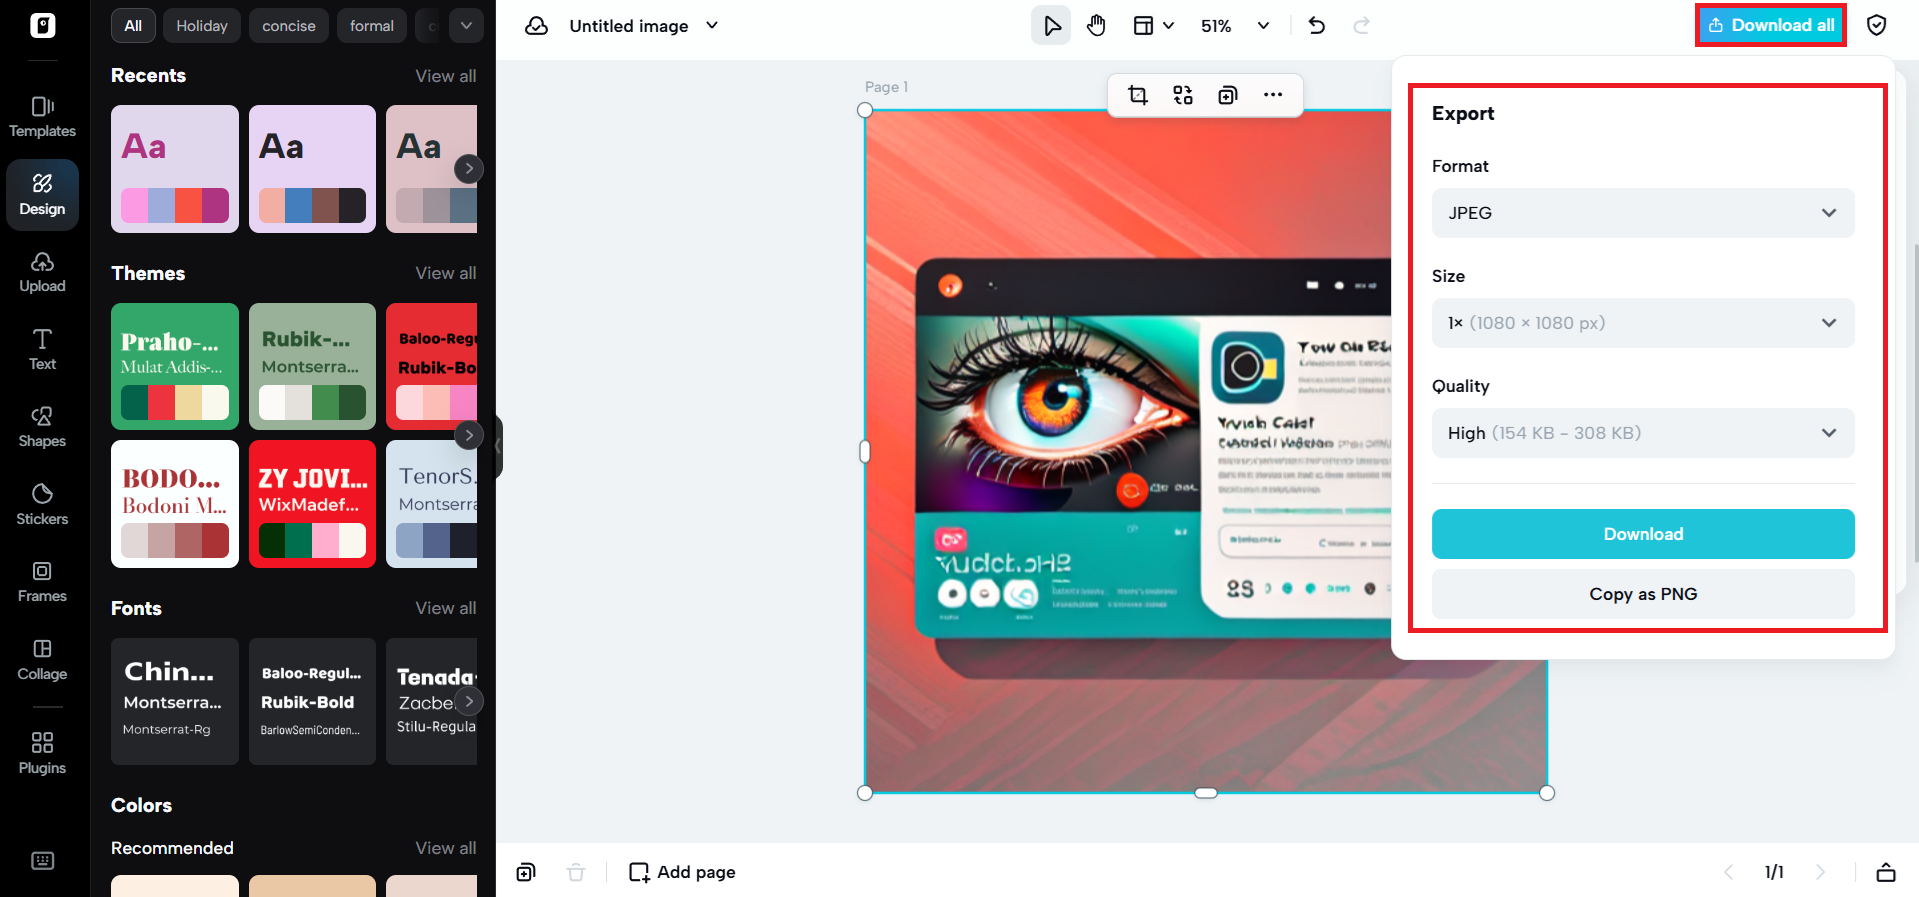Image resolution: width=1919 pixels, height=897 pixels.
Task: Apply the ZY JOVI red theme
Action: (x=312, y=504)
